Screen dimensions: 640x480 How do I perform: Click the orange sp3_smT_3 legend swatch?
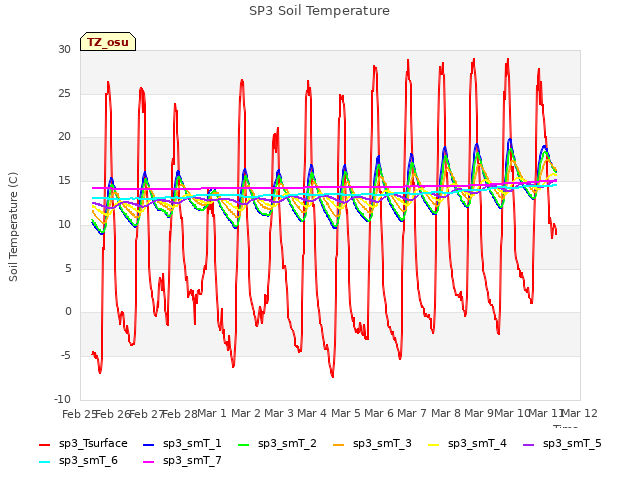[x=339, y=444]
